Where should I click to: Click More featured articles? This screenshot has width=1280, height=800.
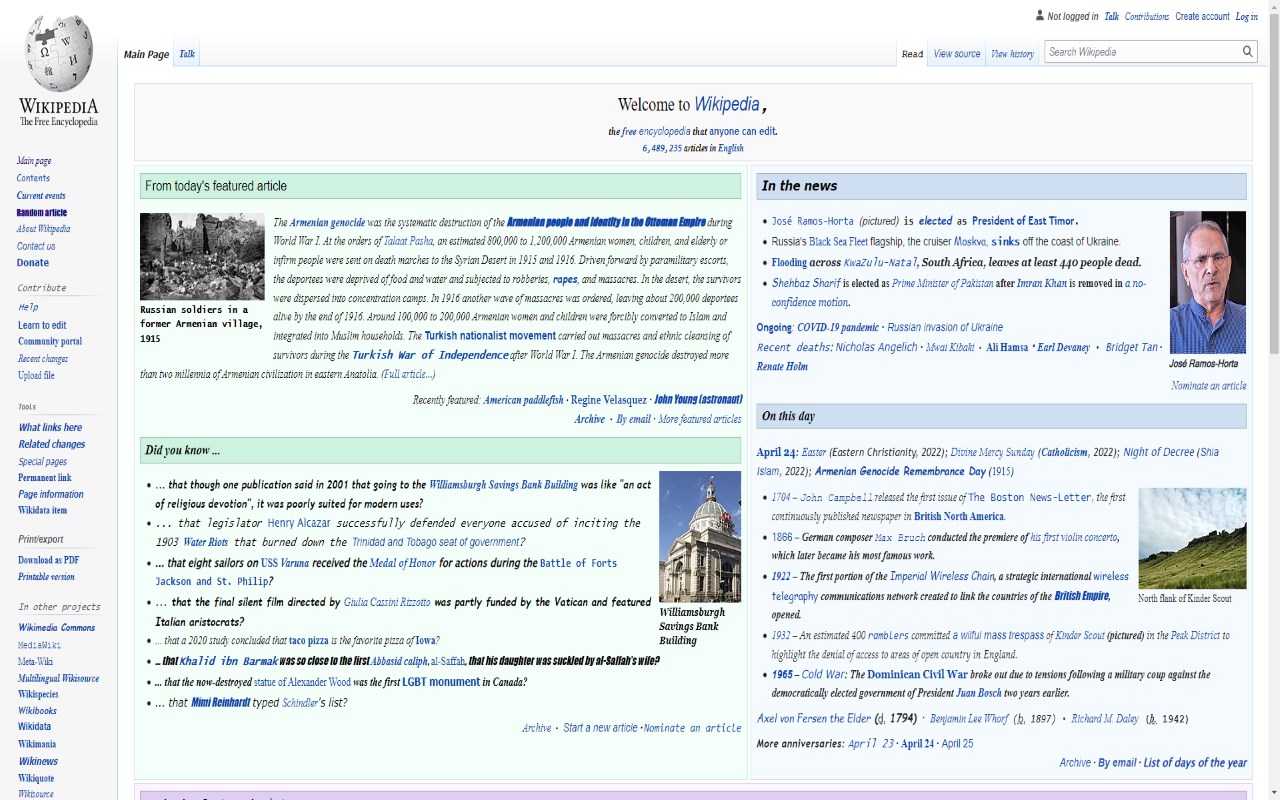pos(700,419)
